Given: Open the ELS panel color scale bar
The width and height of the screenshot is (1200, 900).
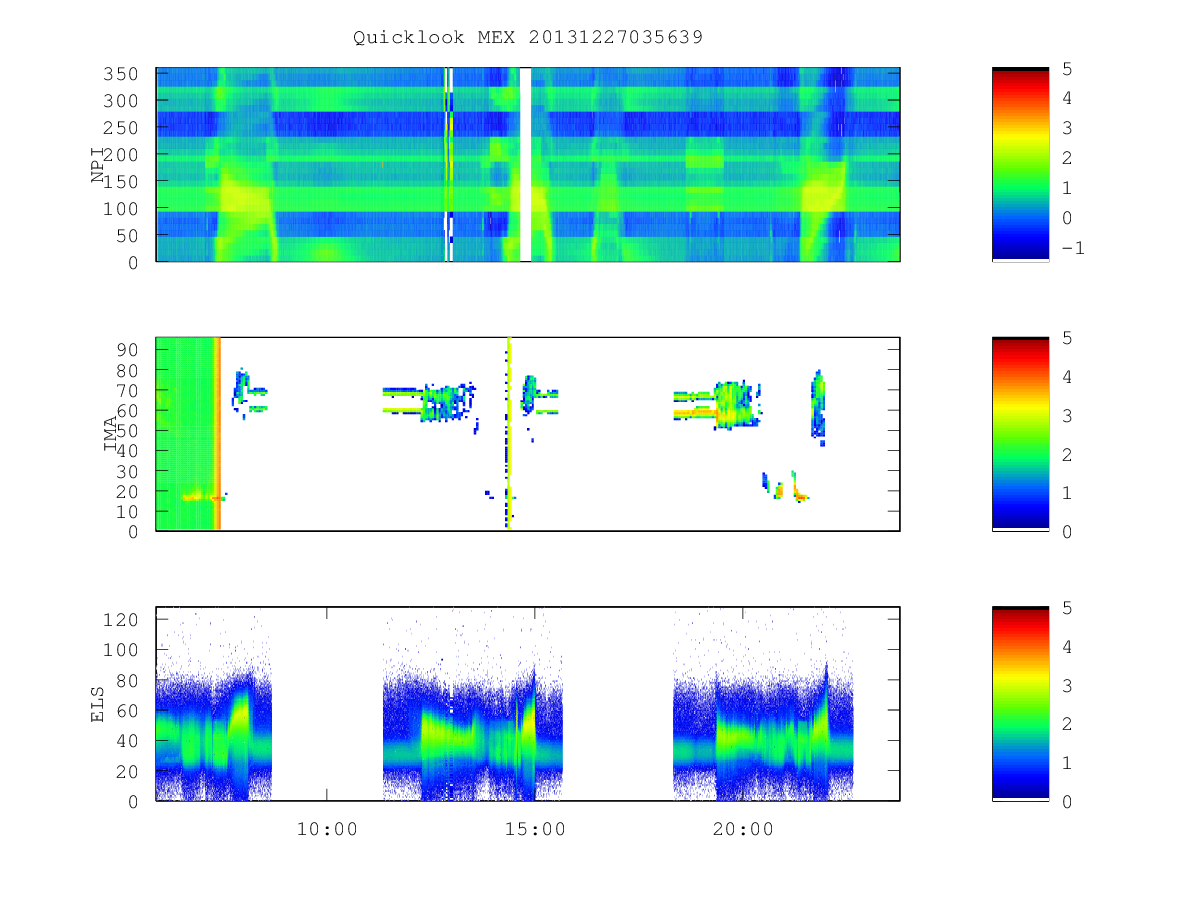Looking at the screenshot, I should pos(1020,703).
